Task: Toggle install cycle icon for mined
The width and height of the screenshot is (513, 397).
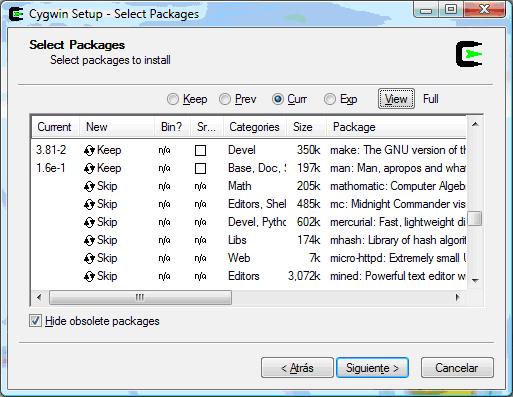Action: (x=89, y=276)
